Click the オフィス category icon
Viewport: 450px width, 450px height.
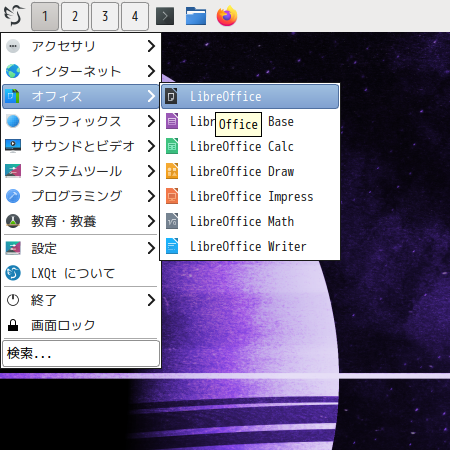[x=12, y=96]
